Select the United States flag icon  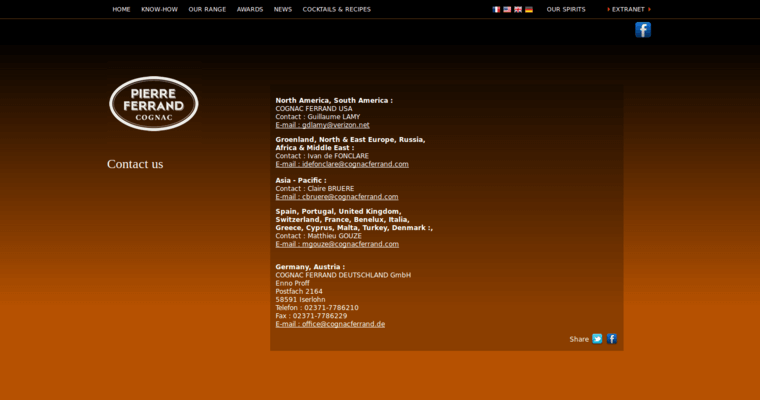(x=507, y=9)
